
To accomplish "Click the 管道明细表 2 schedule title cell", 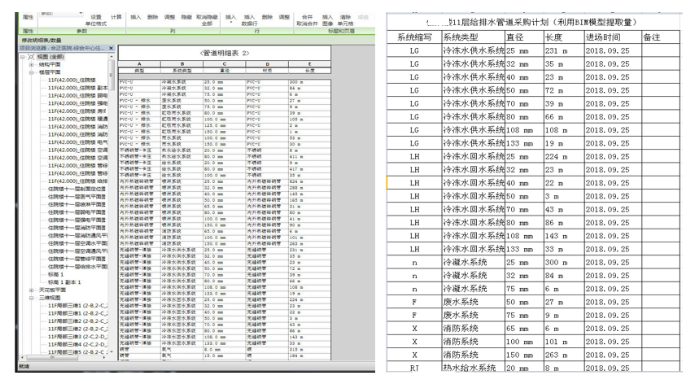I will 224,53.
